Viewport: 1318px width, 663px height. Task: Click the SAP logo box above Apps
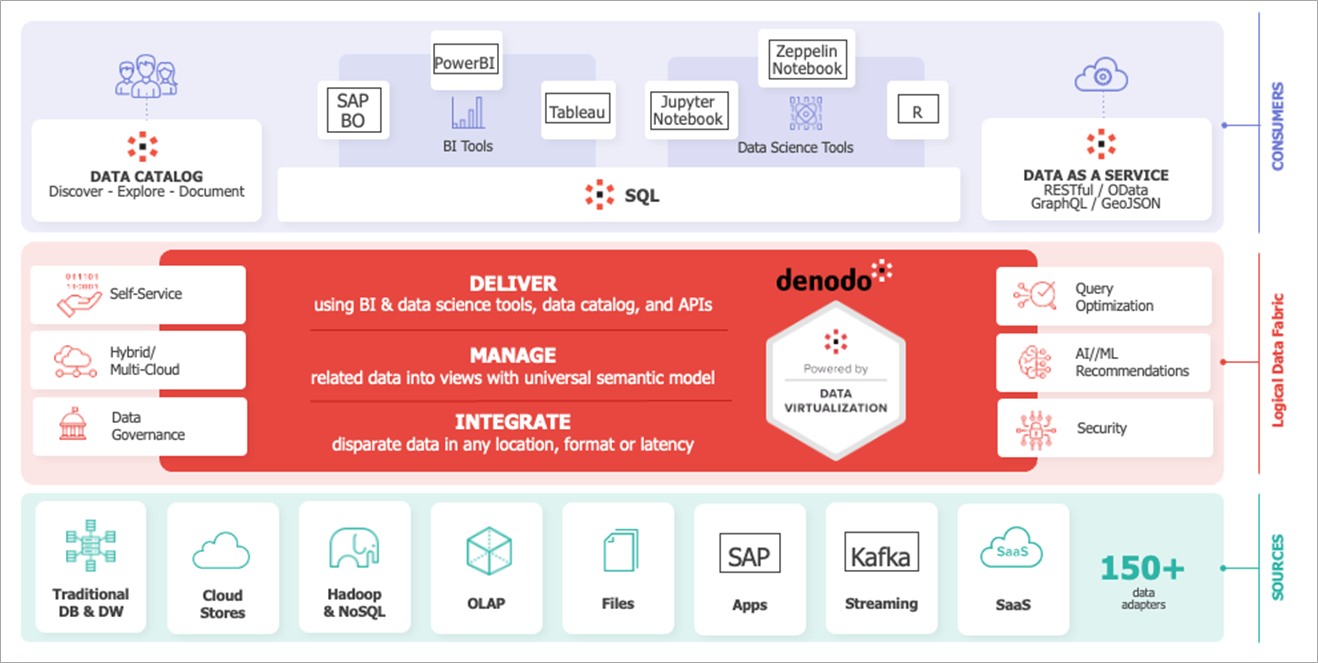click(749, 555)
